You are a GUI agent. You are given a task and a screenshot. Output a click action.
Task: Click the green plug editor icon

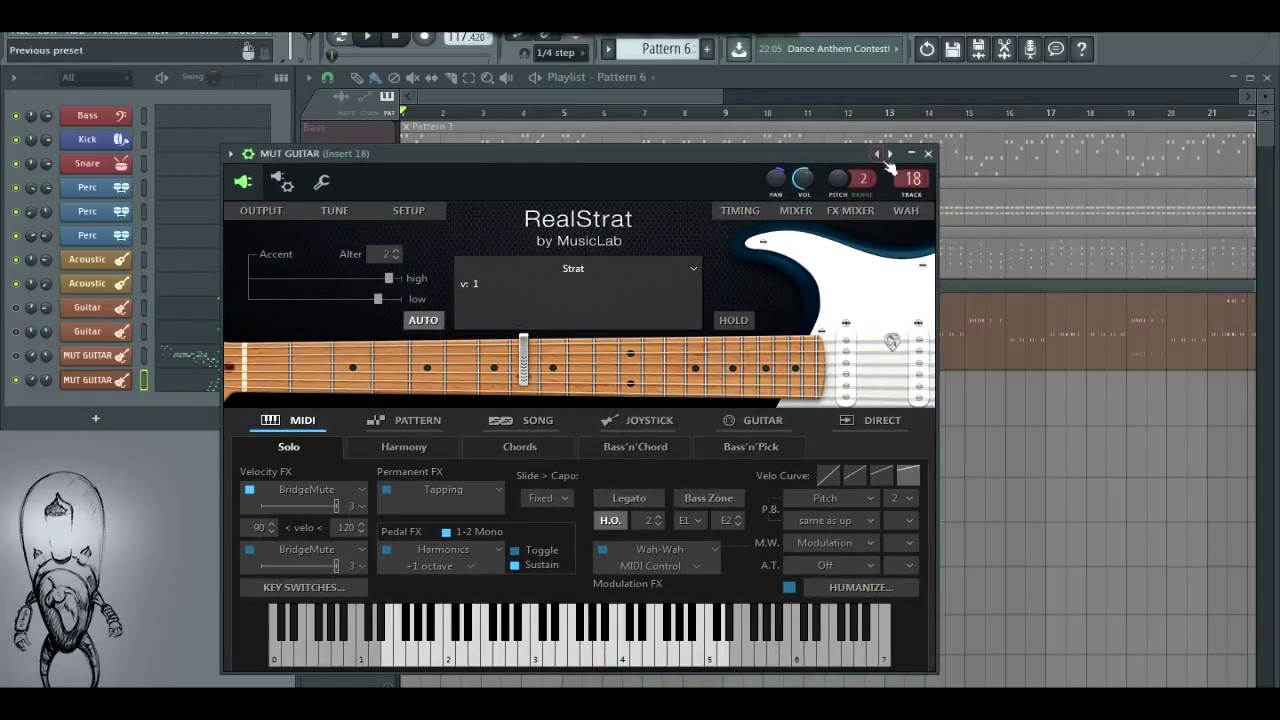(x=242, y=182)
